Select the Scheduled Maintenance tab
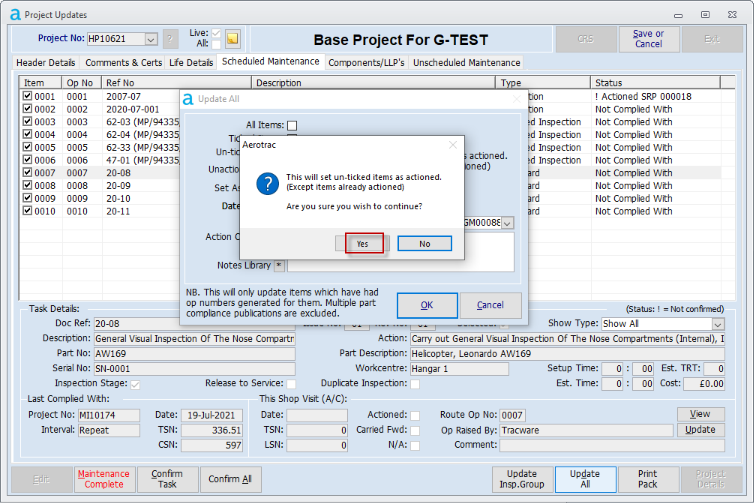The width and height of the screenshot is (754, 503). 271,62
